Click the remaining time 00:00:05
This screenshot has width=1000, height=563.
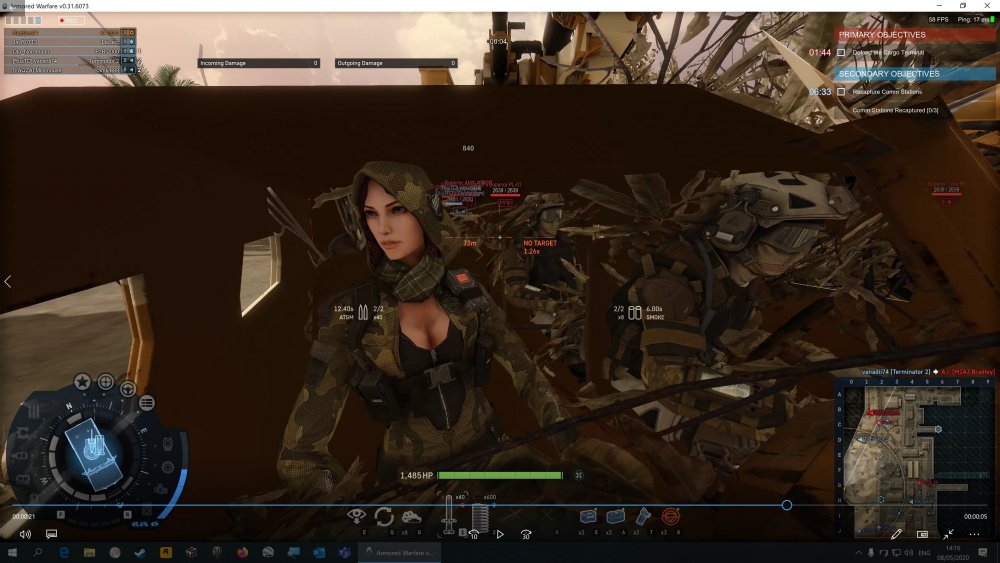[x=975, y=516]
